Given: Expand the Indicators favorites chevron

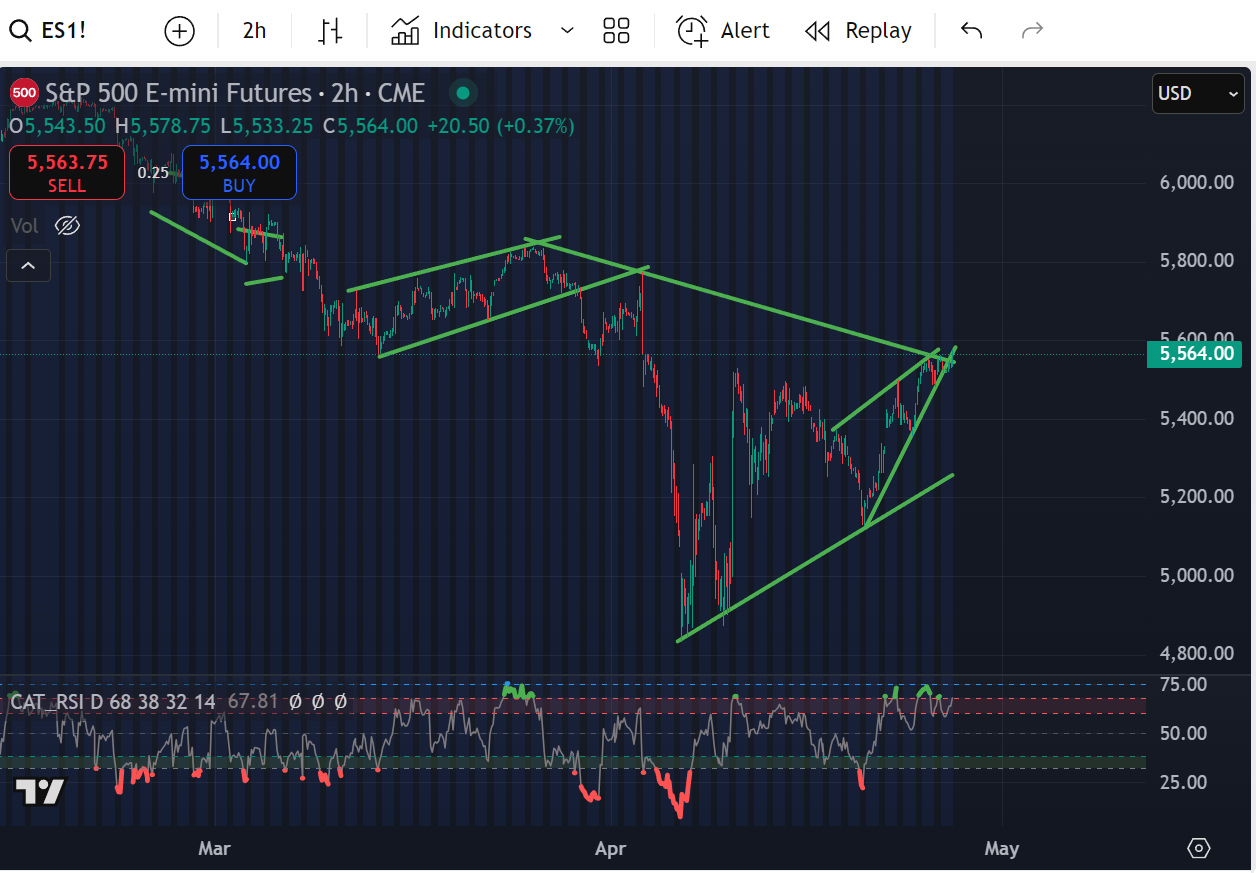Looking at the screenshot, I should [567, 31].
